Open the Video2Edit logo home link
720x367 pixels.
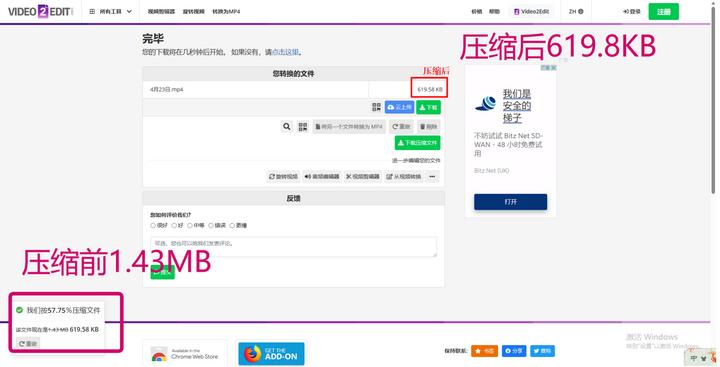pyautogui.click(x=40, y=11)
